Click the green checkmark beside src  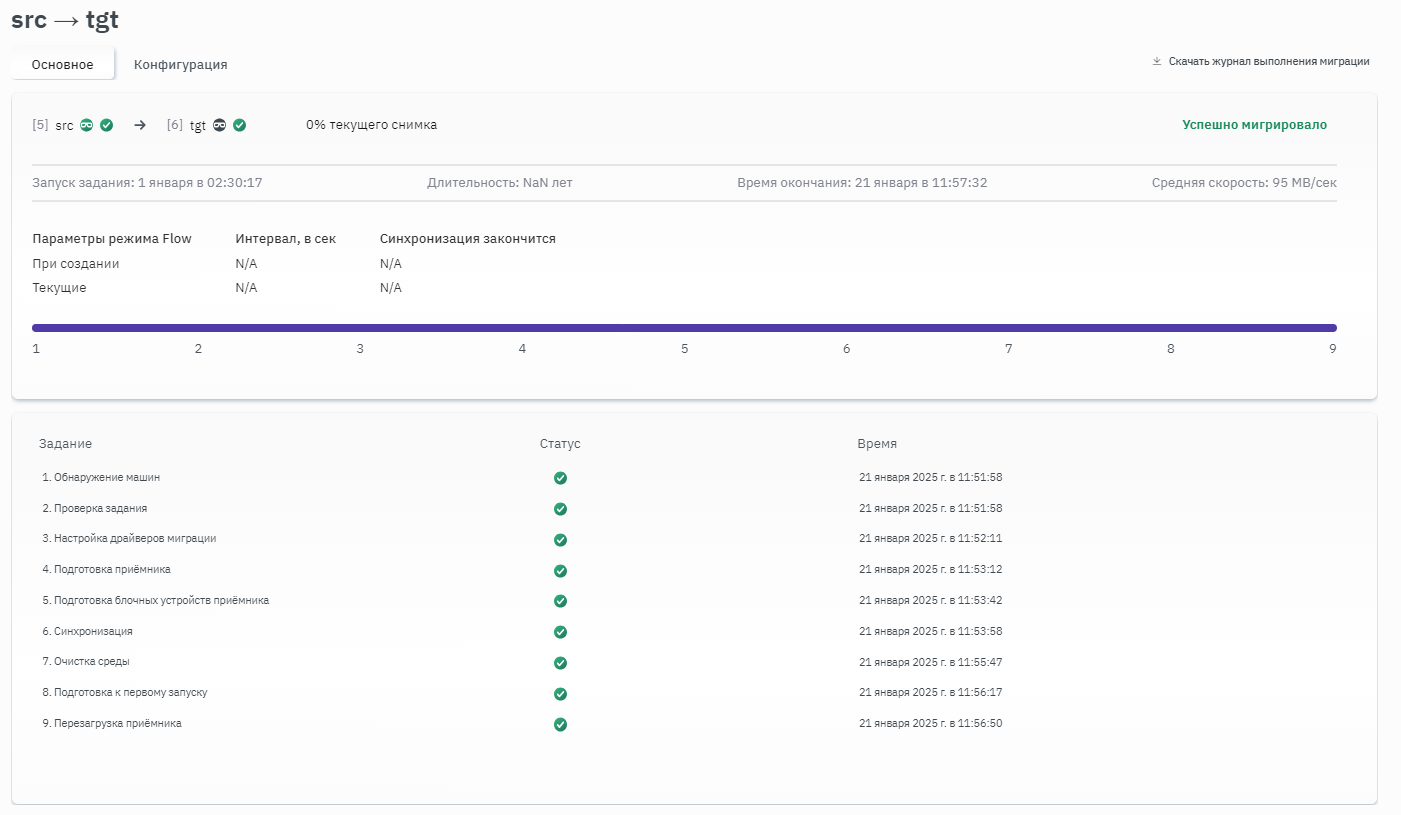tap(106, 125)
